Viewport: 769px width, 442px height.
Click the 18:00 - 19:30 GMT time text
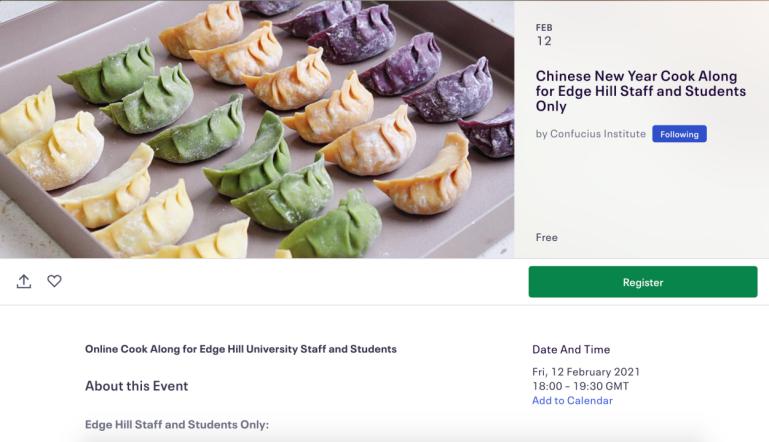(x=580, y=387)
